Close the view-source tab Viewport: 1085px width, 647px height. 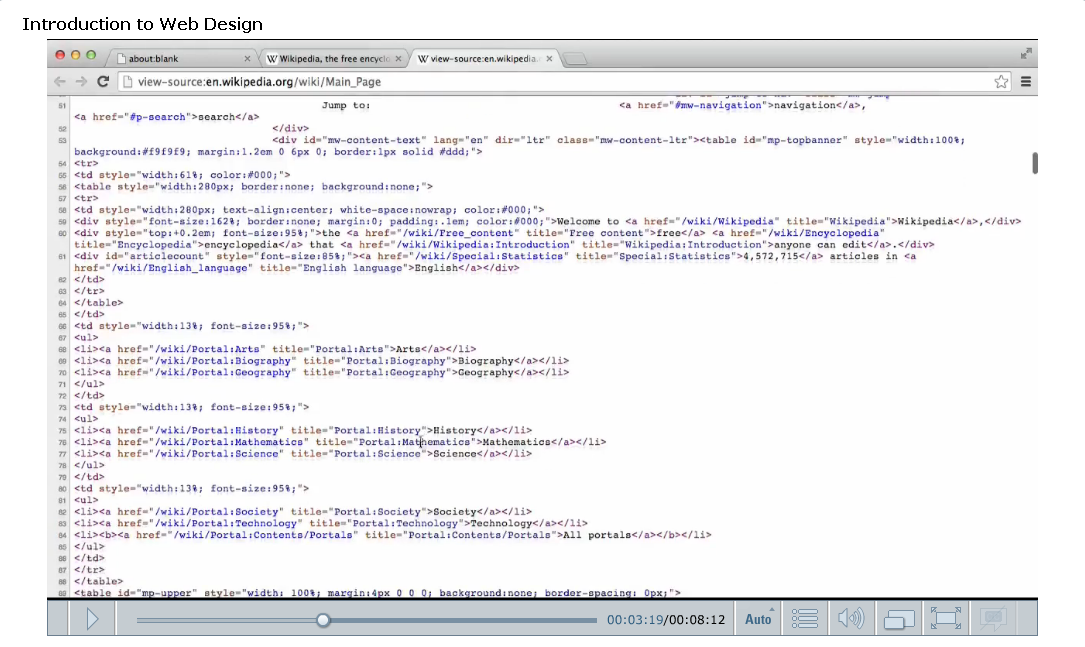point(549,59)
